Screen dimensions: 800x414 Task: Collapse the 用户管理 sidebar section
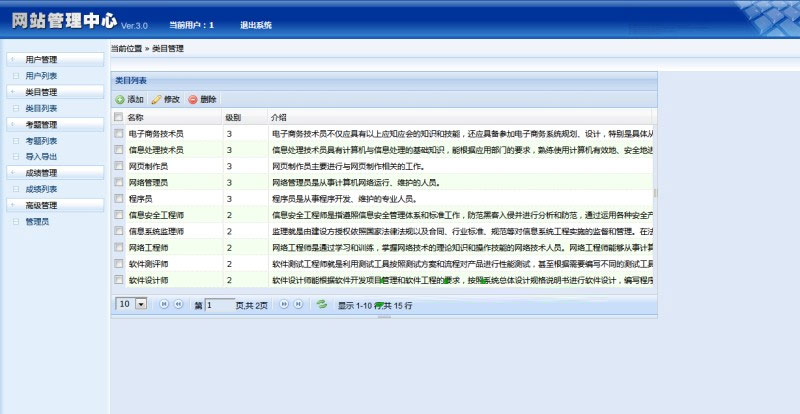(42, 59)
